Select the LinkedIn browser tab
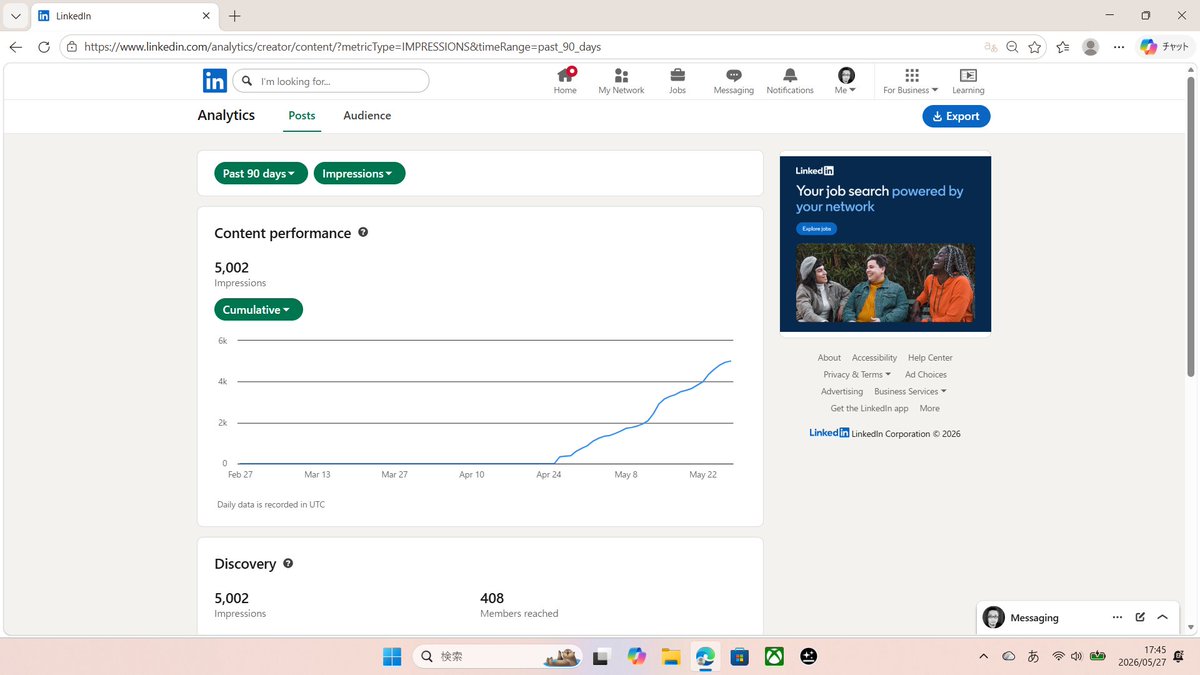 coord(124,16)
